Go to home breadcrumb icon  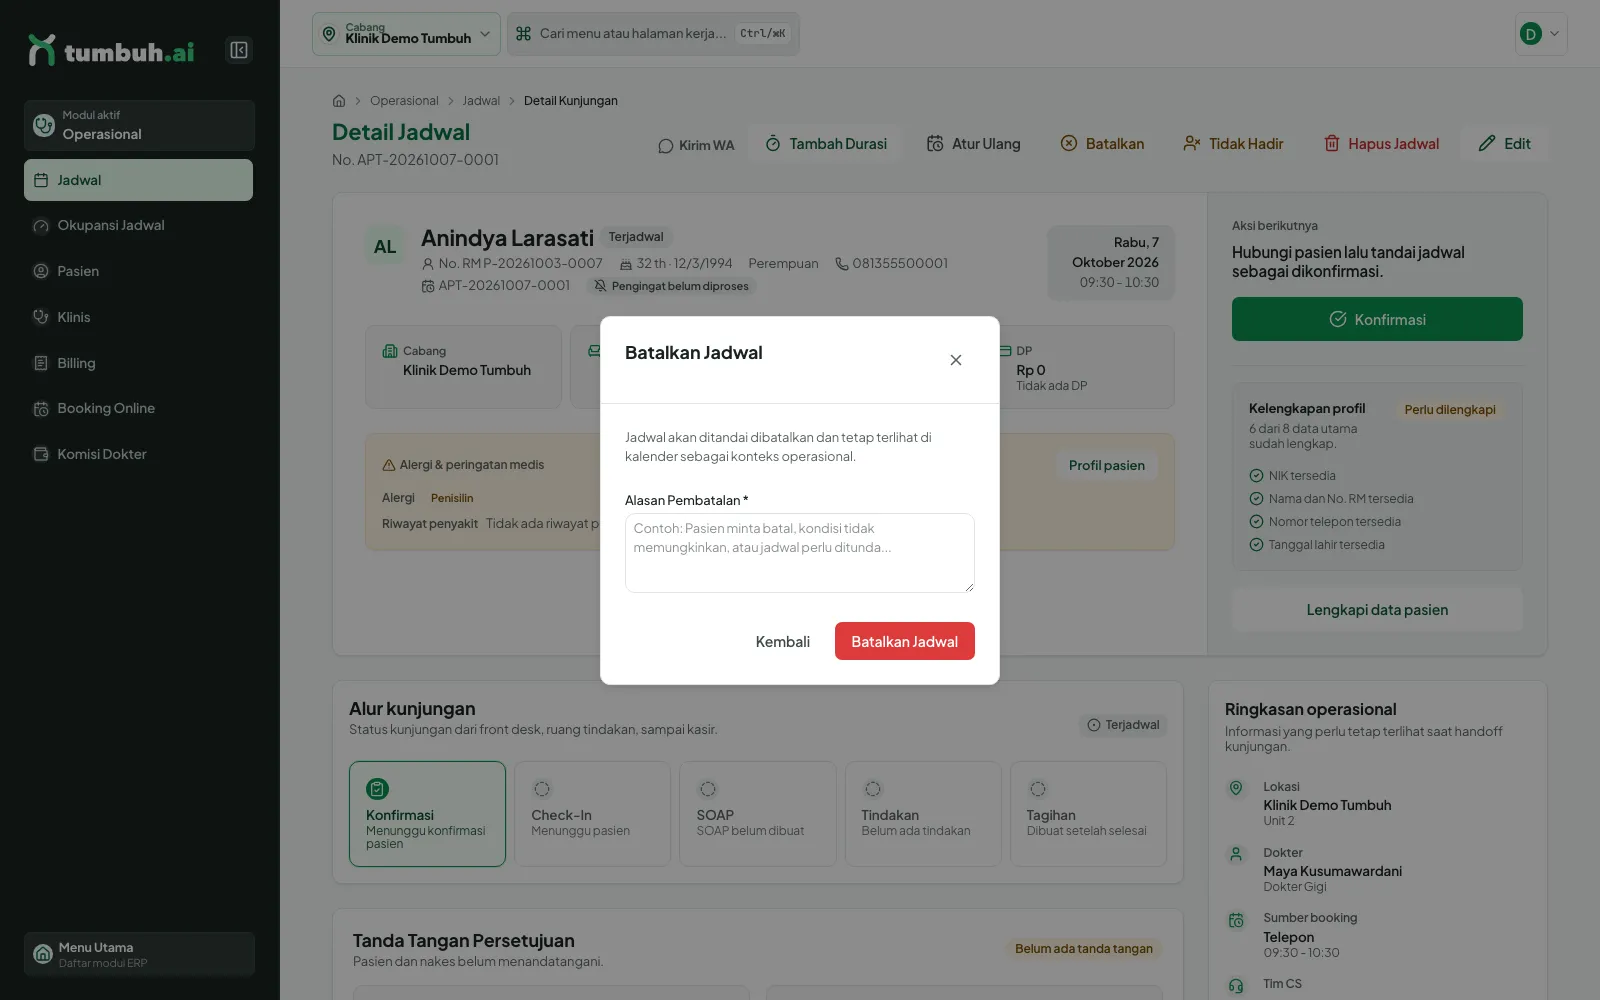click(x=339, y=101)
